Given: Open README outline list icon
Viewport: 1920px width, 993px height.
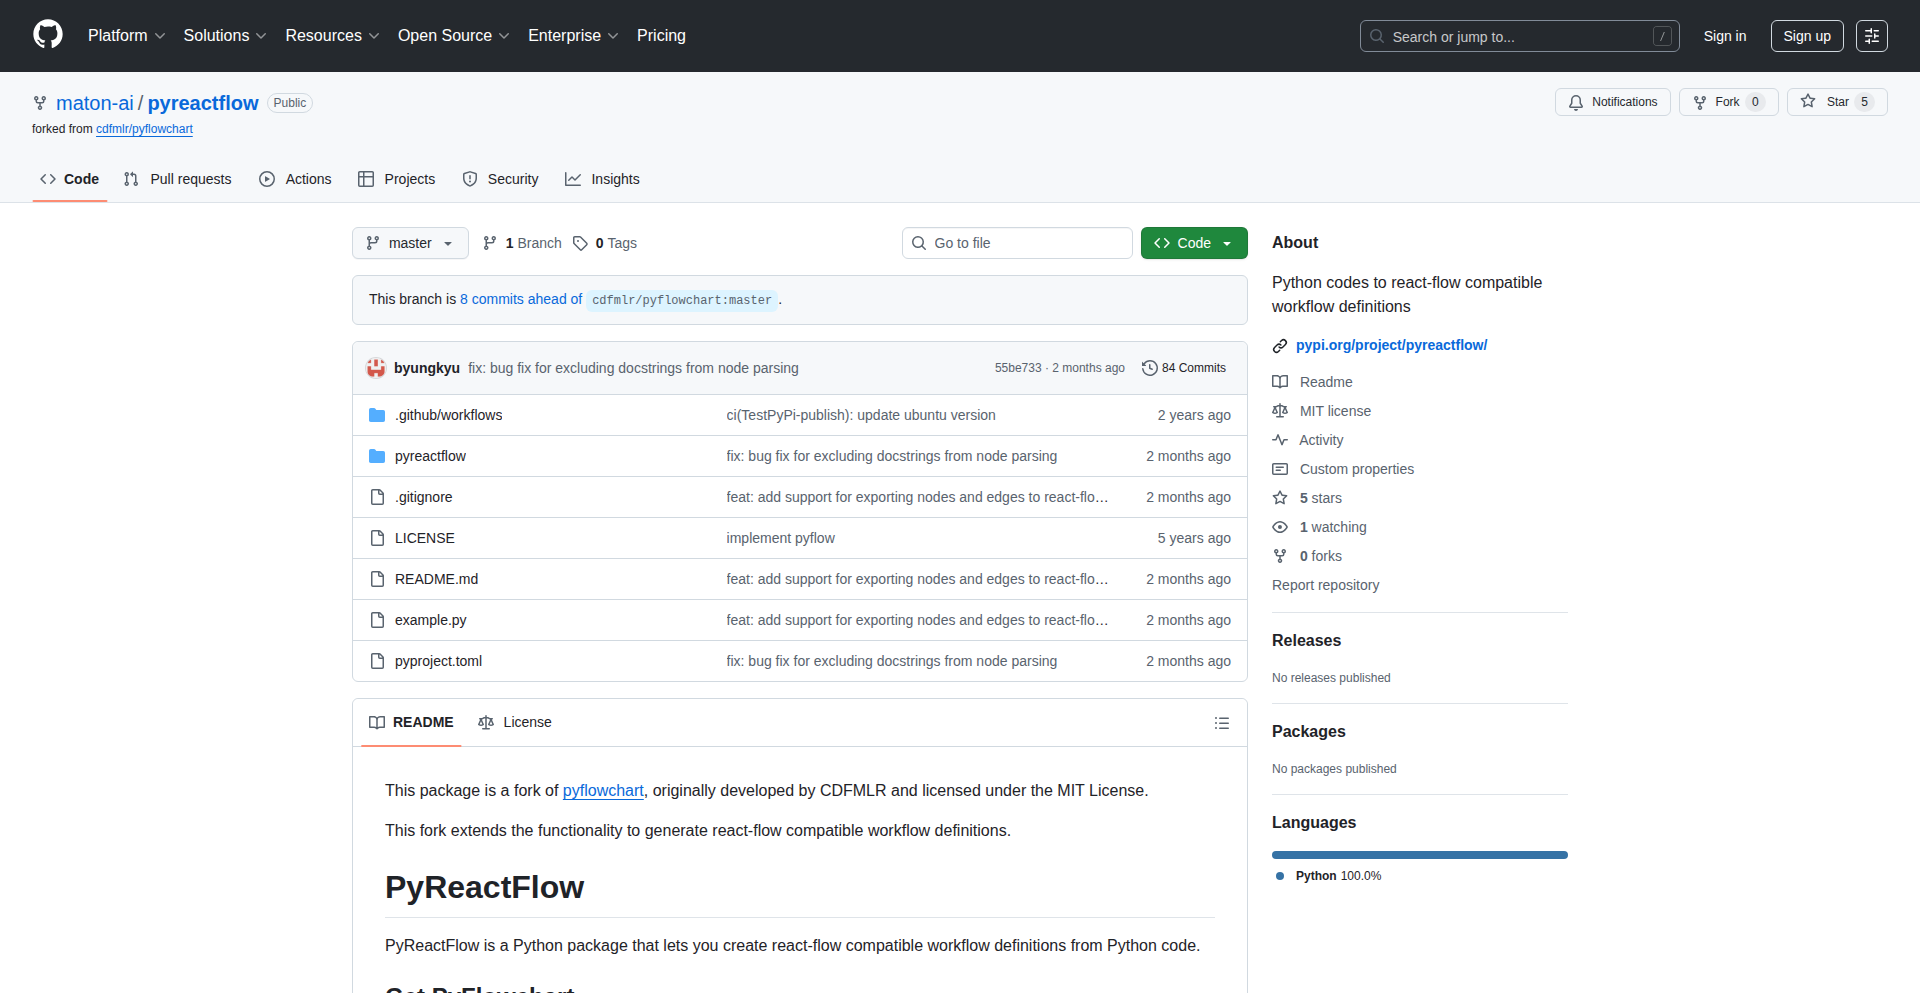Looking at the screenshot, I should 1222,723.
